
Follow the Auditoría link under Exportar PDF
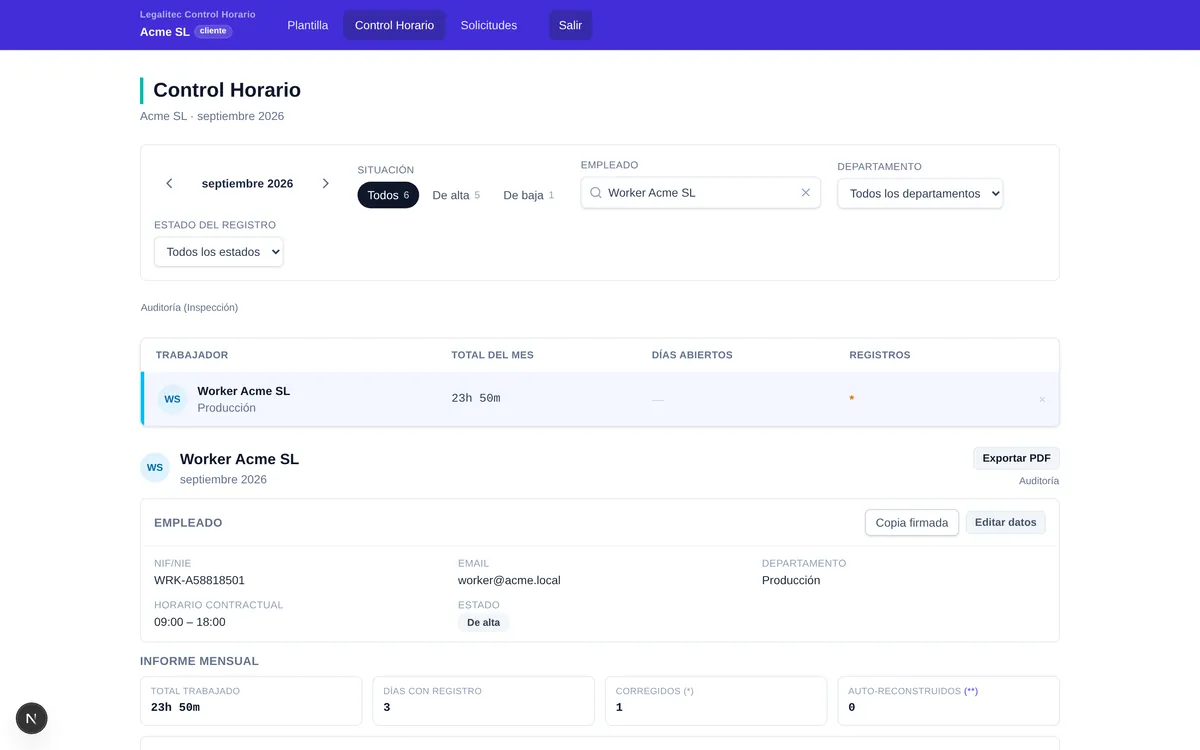[x=1039, y=481]
